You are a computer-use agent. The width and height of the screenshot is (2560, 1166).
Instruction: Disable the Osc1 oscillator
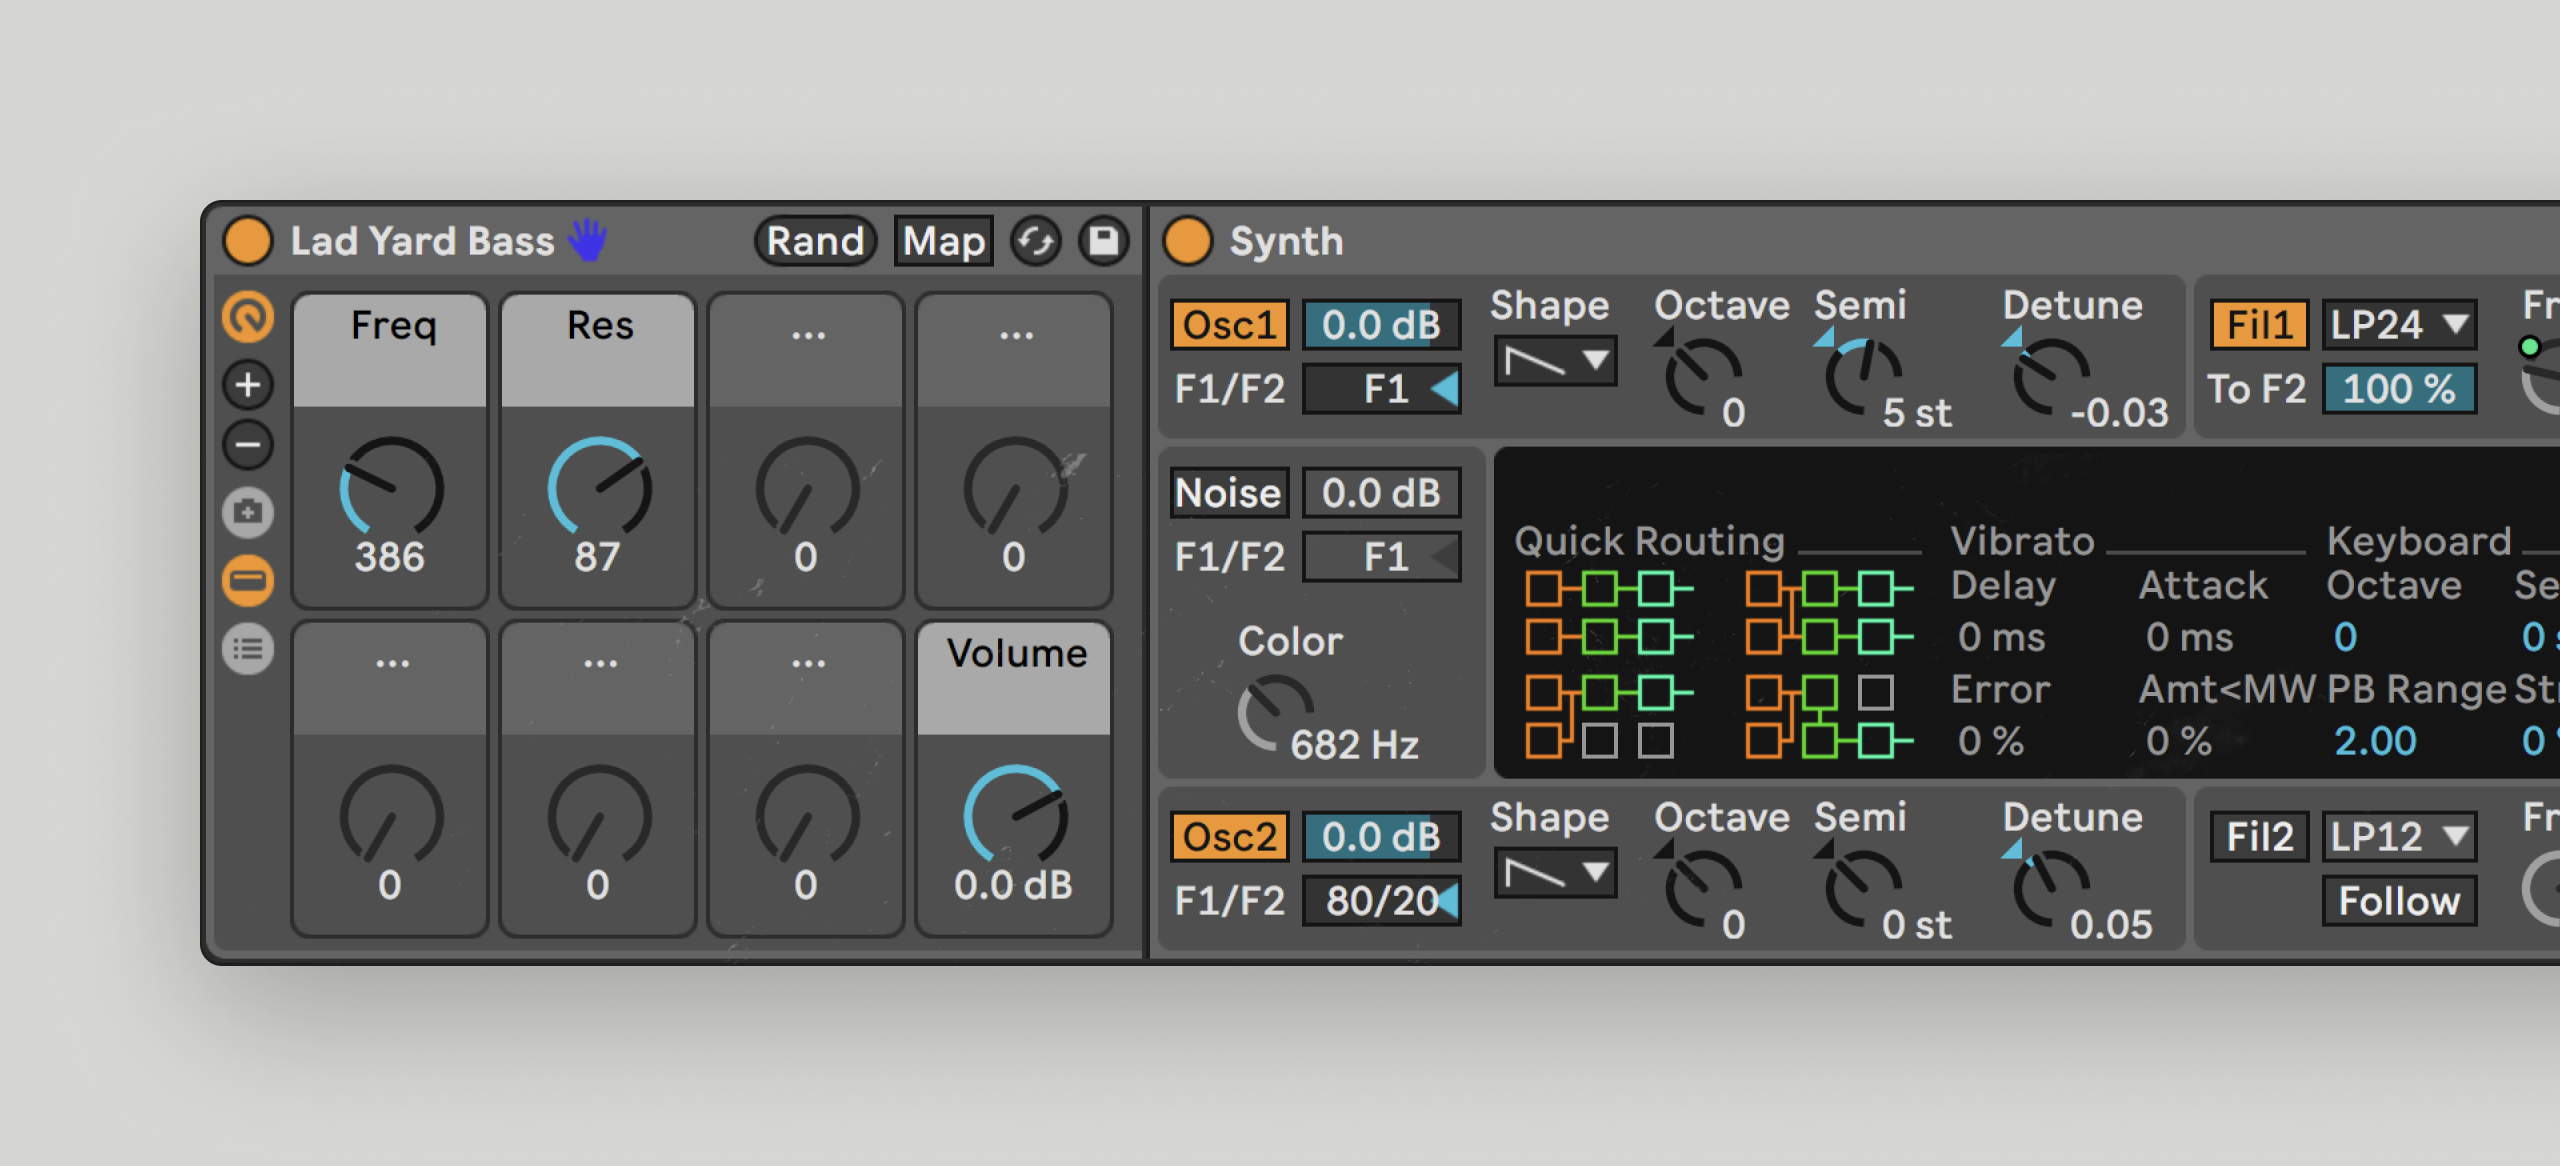click(x=1229, y=325)
